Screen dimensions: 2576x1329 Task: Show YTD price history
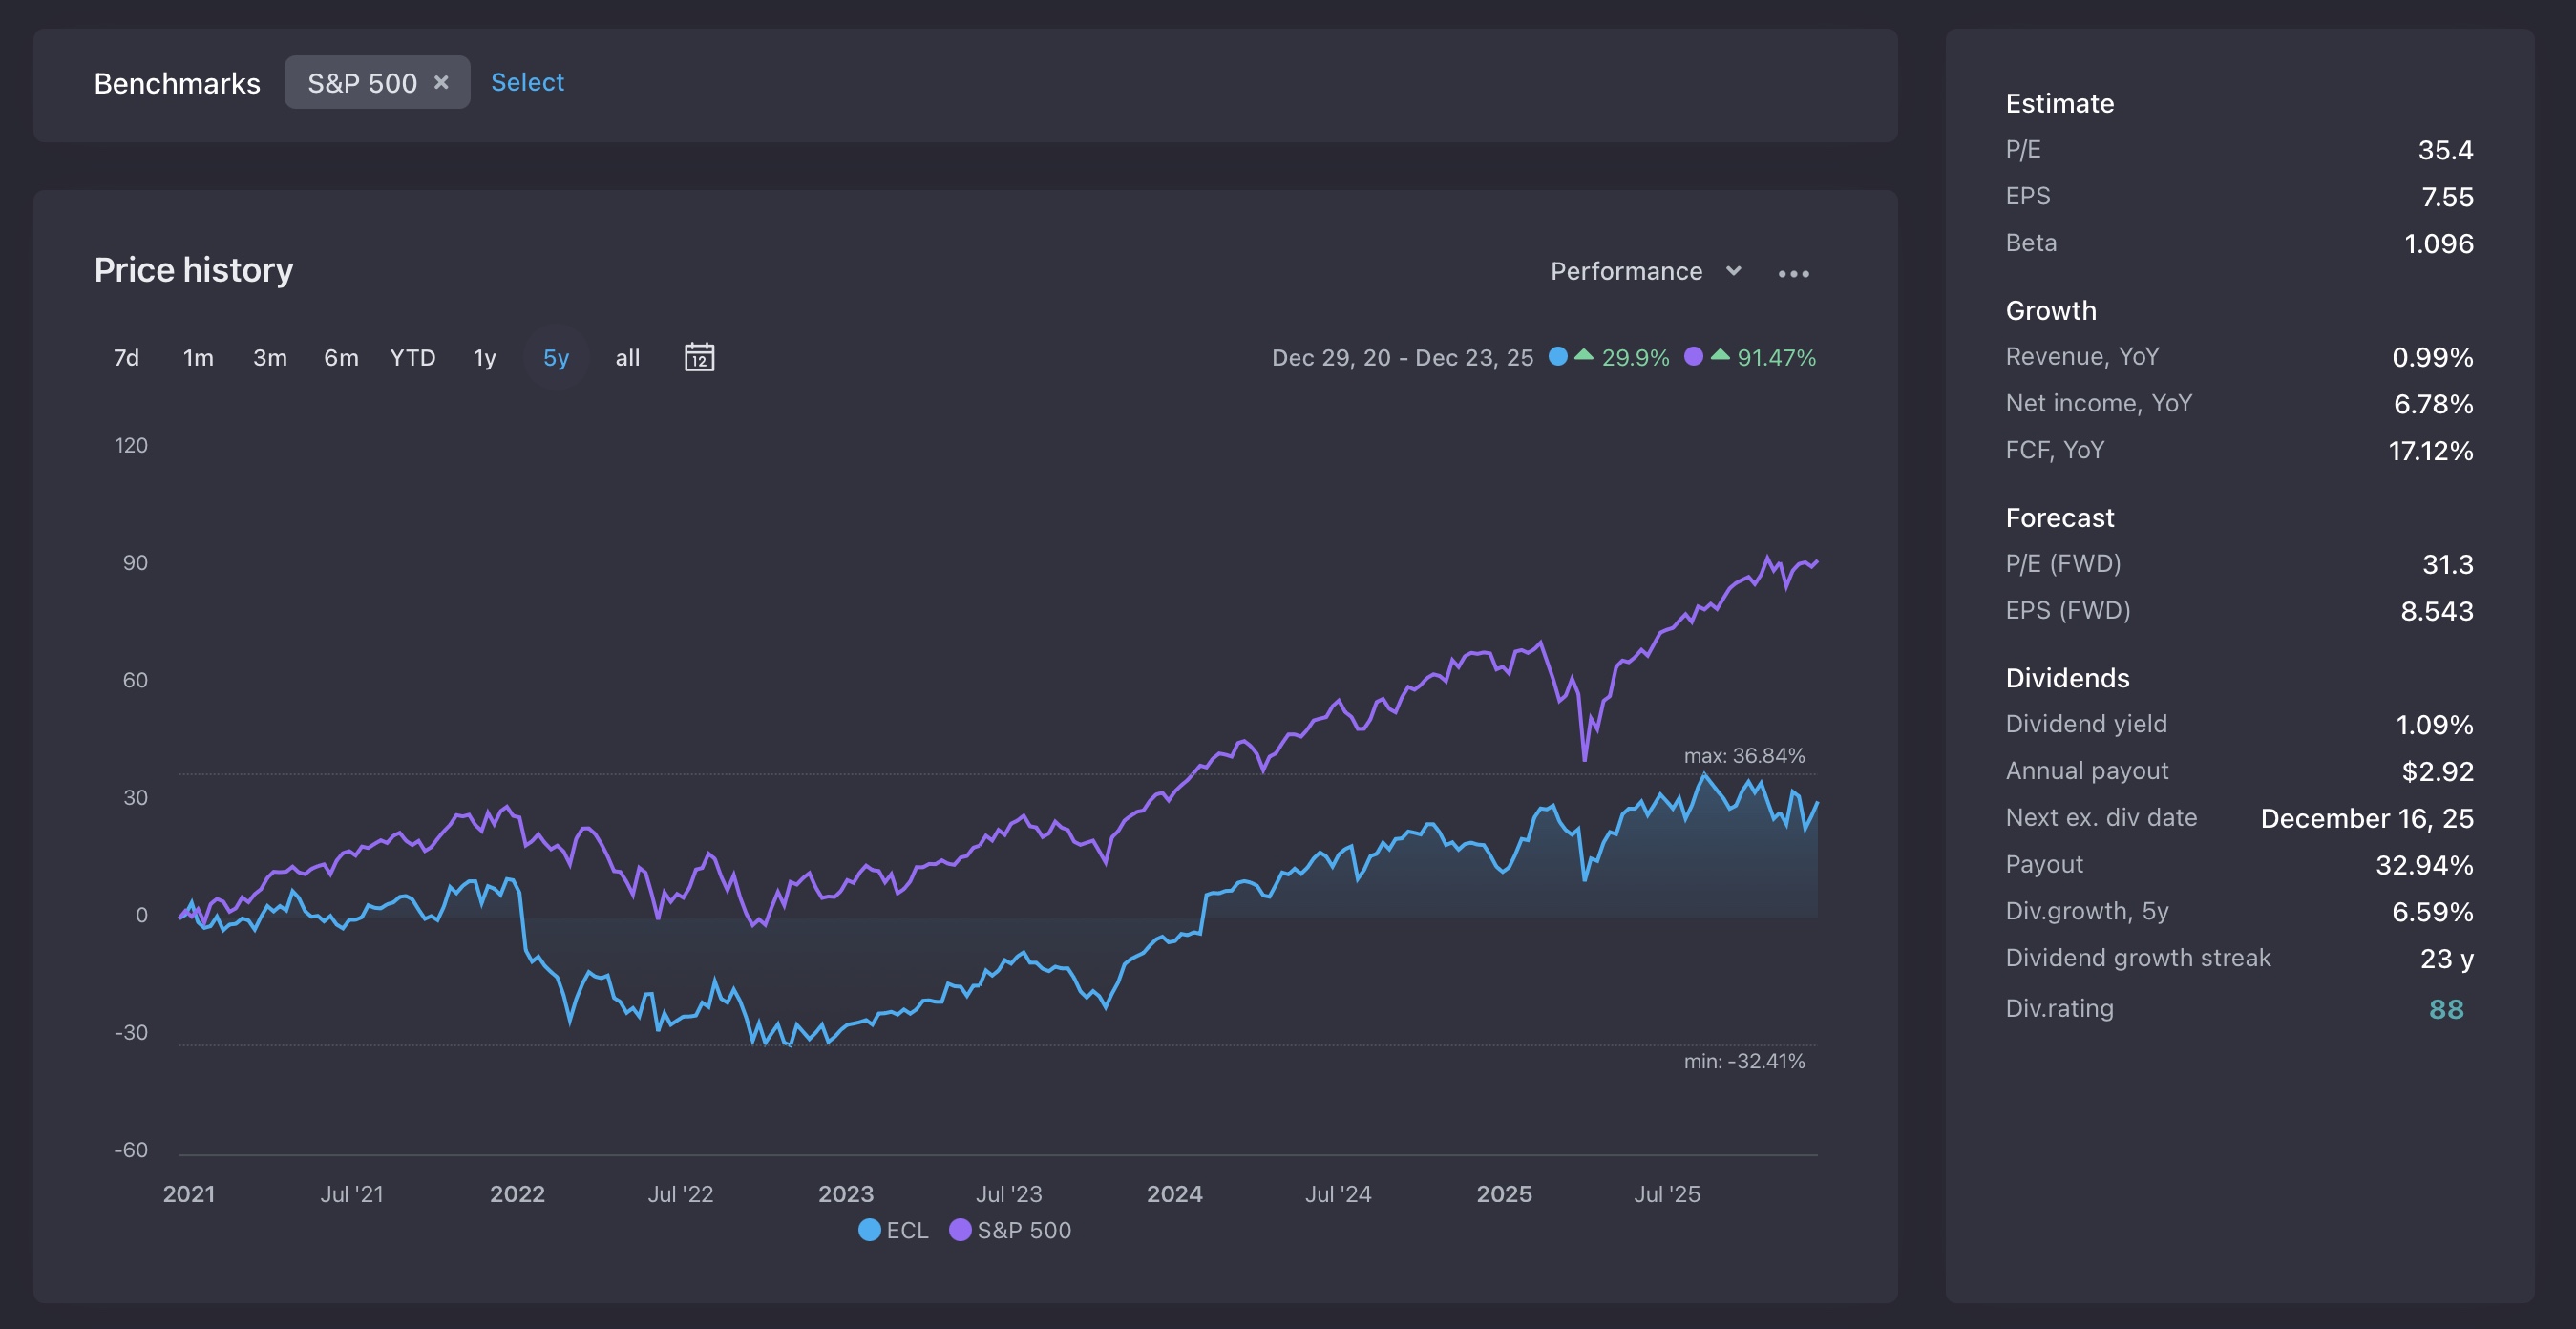[x=412, y=357]
